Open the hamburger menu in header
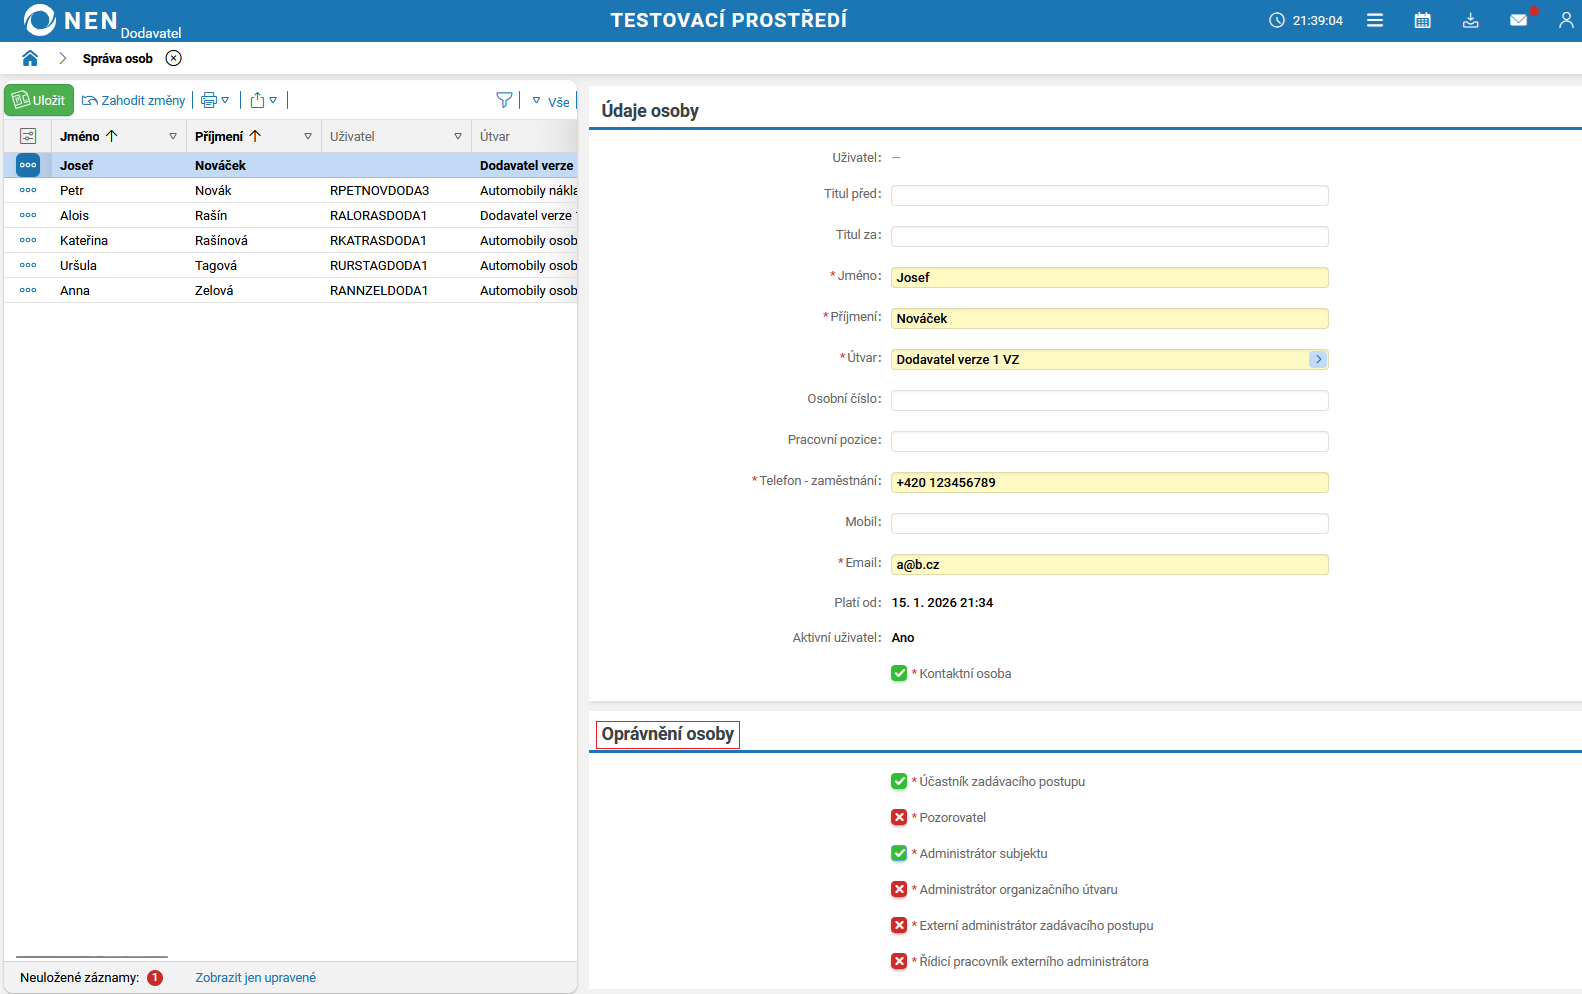Viewport: 1582px width, 994px height. (1375, 20)
